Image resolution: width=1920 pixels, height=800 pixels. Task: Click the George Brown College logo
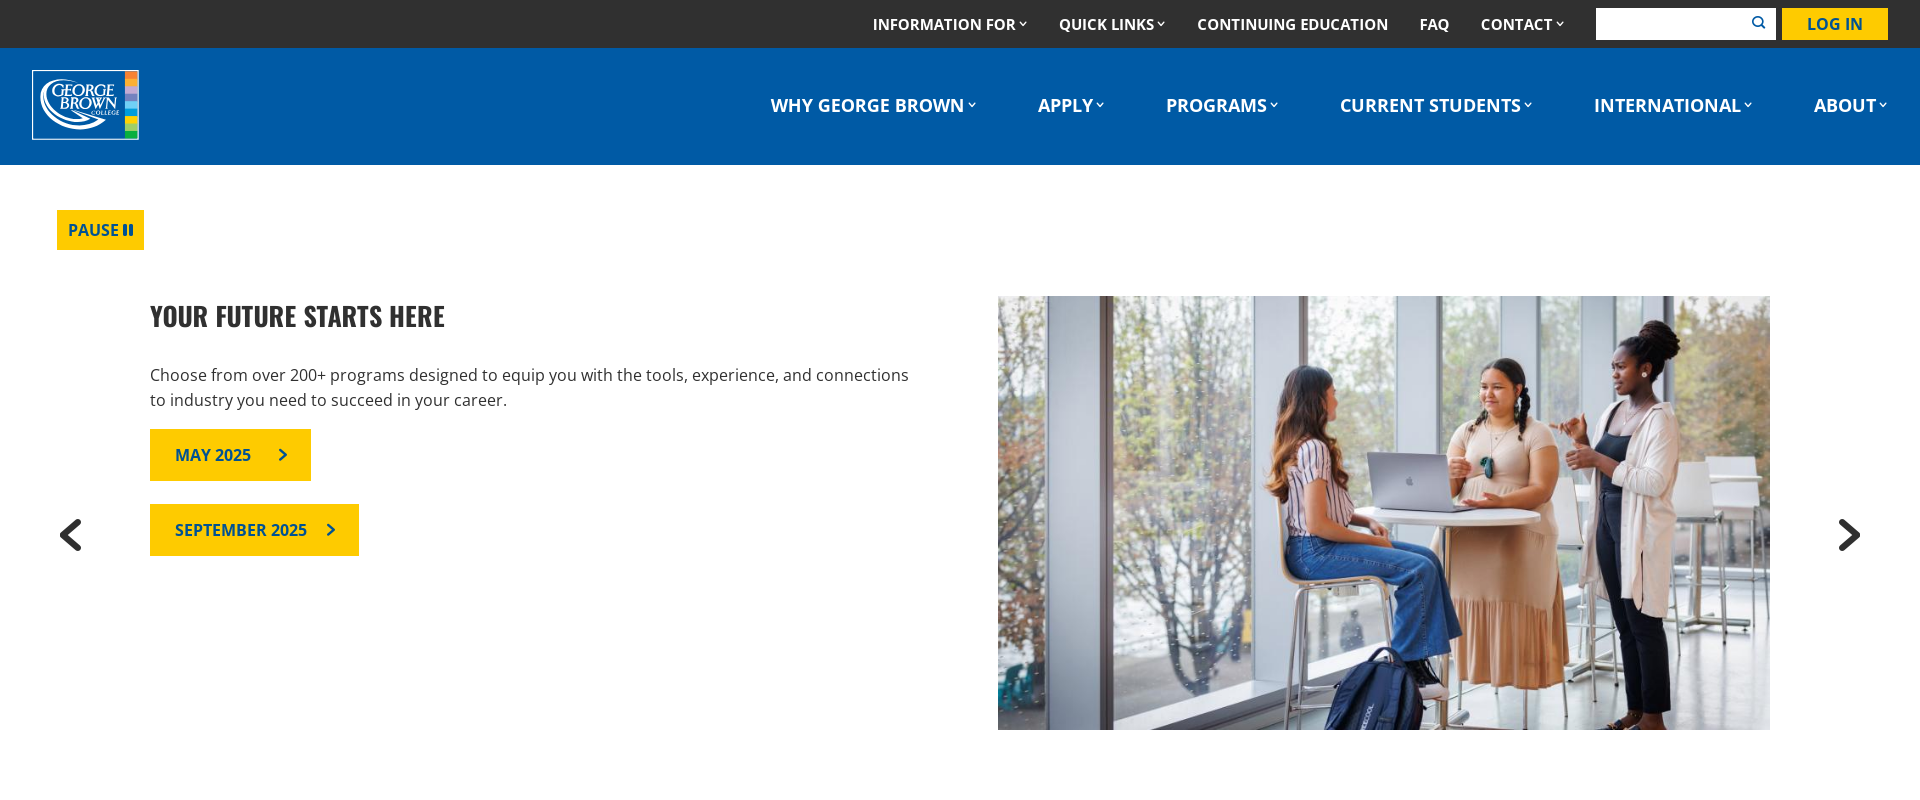[85, 105]
